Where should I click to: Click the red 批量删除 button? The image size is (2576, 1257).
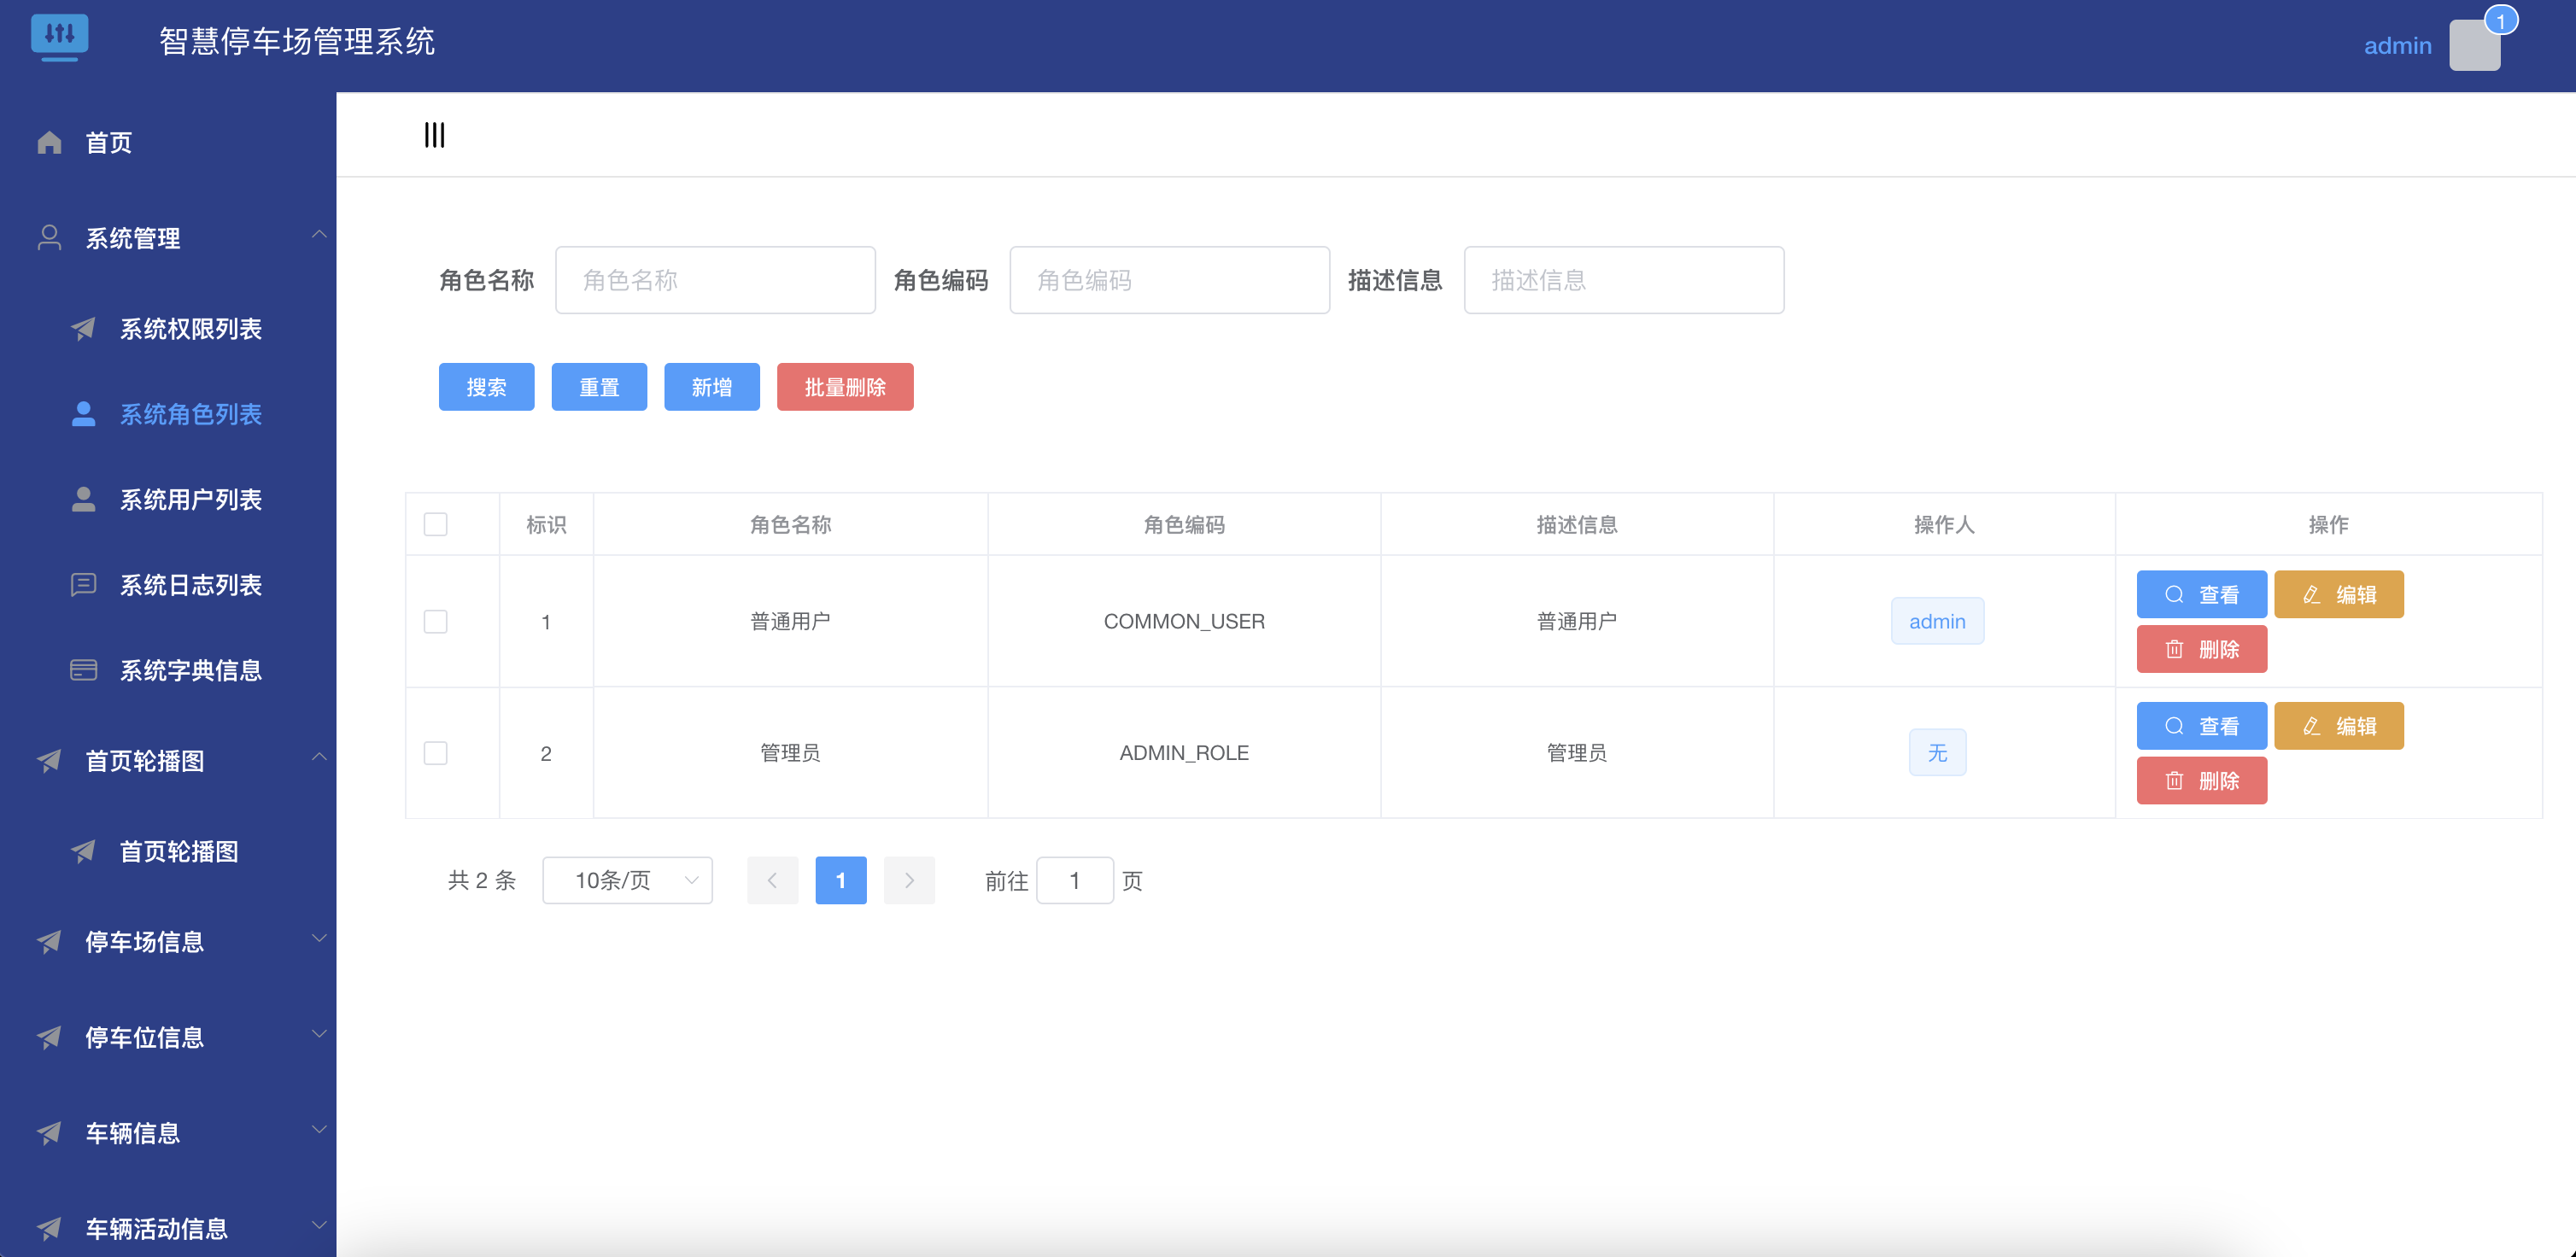tap(845, 387)
